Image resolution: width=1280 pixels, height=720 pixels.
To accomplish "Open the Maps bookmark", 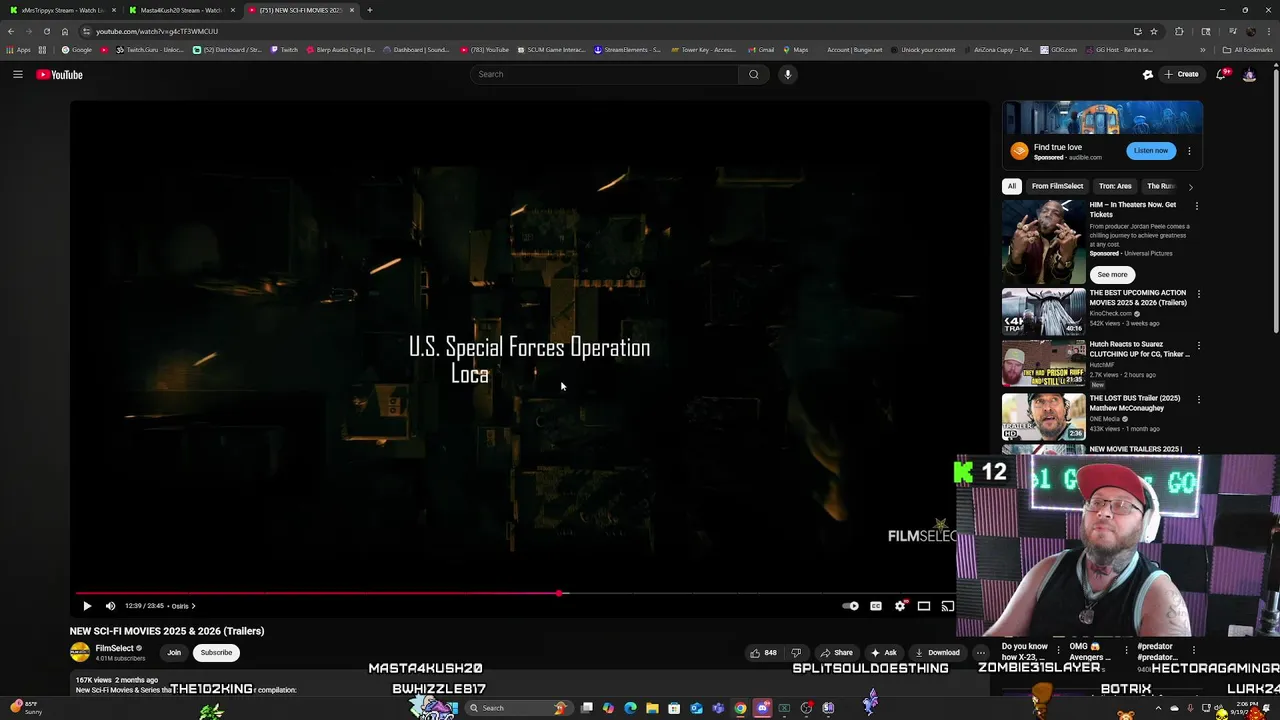I will click(796, 50).
